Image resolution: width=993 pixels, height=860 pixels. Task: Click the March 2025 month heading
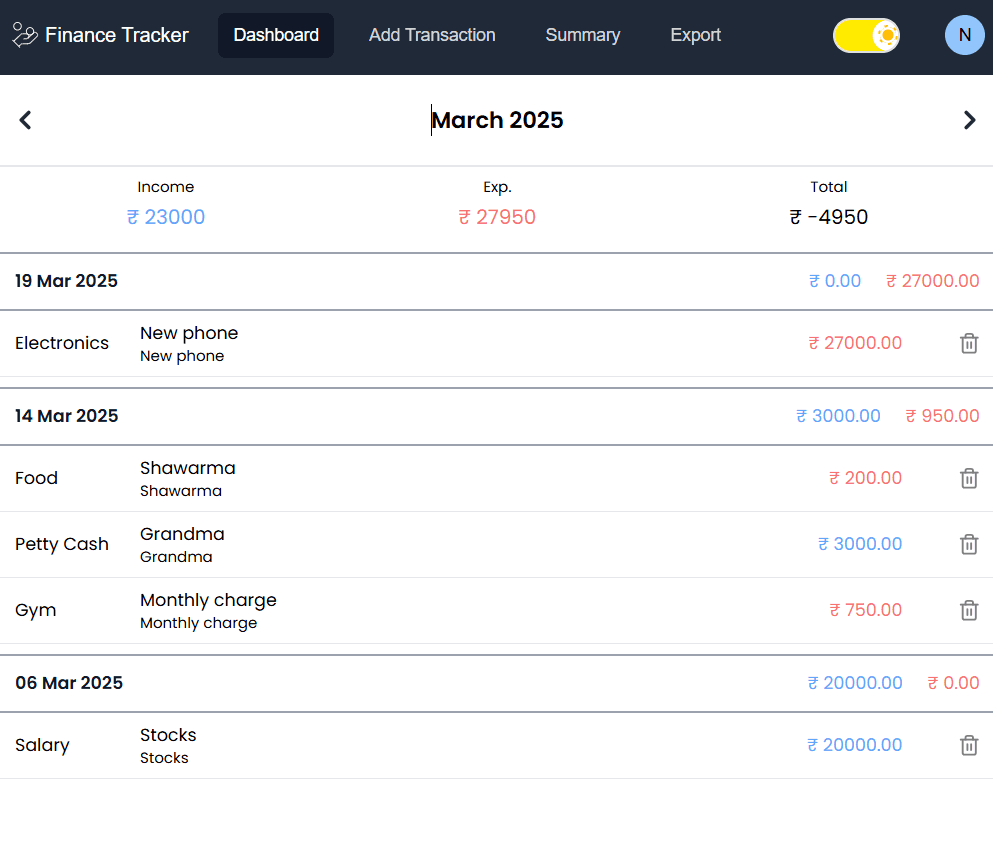click(x=497, y=120)
